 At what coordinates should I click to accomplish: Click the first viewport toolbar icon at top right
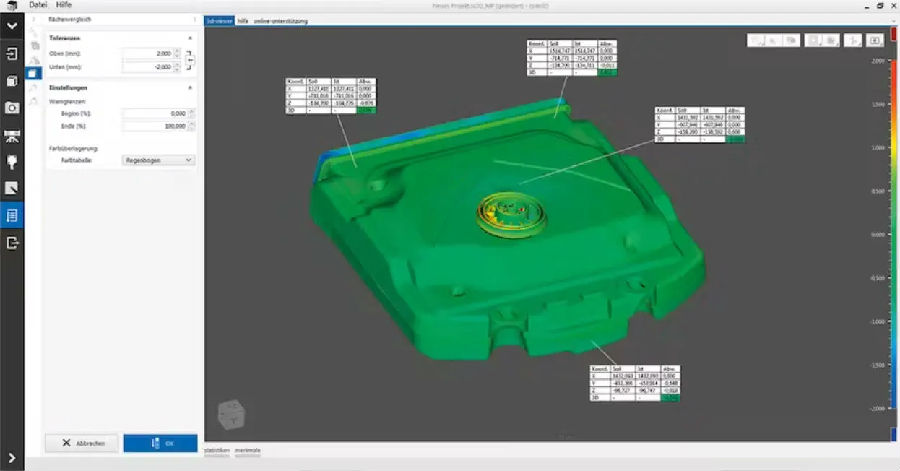coord(757,41)
